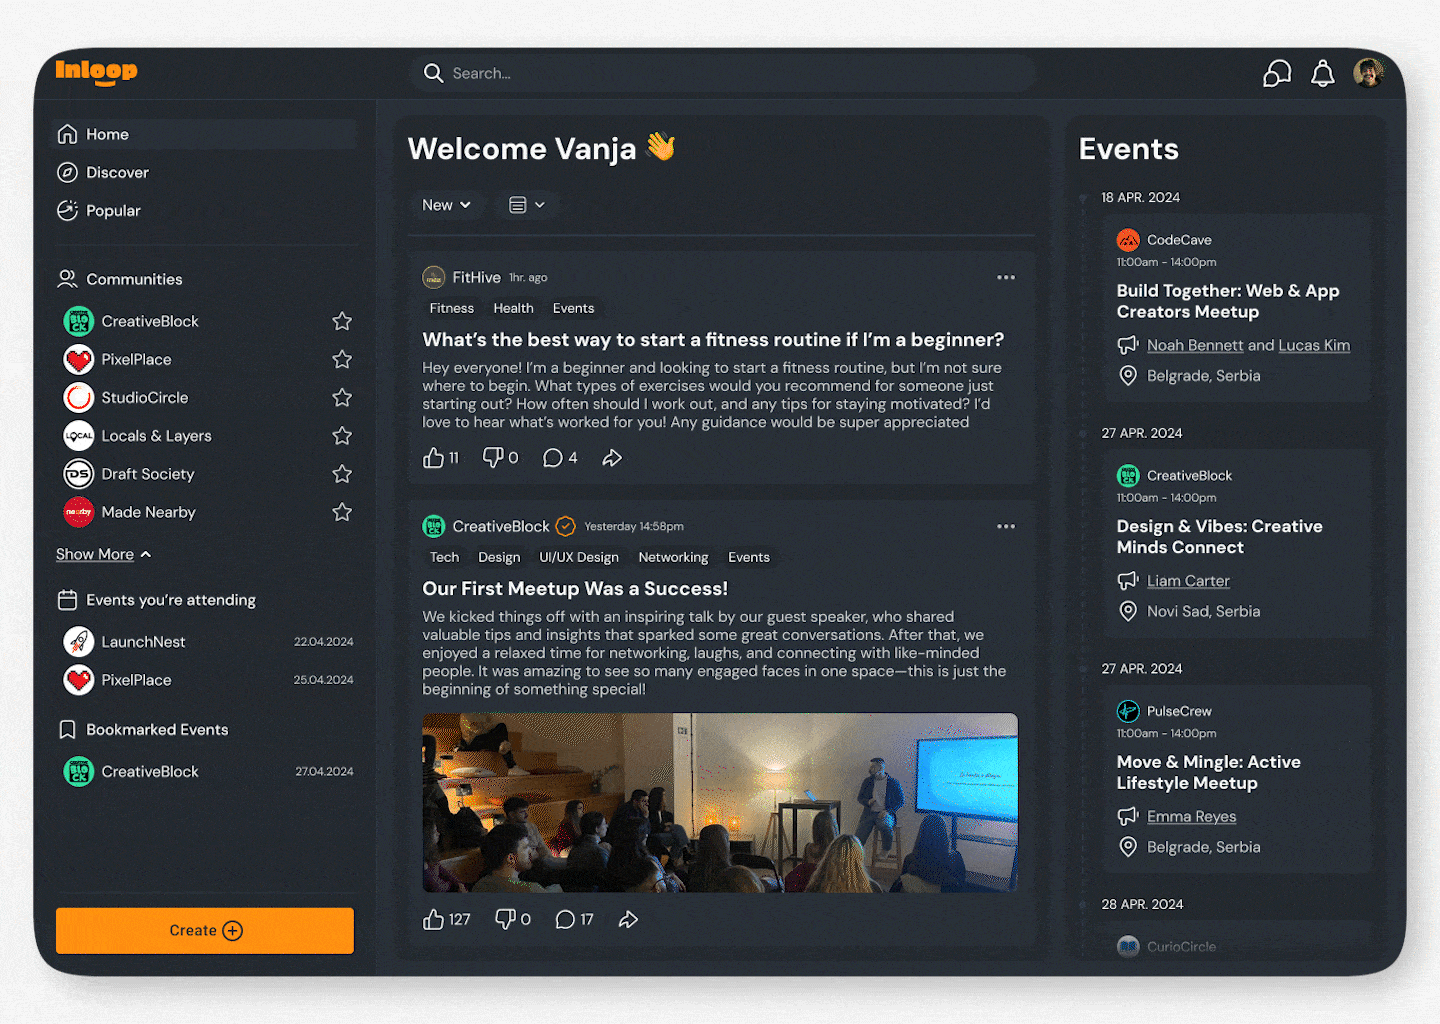Open the PixelPlace attending event dated 25.04.2024
This screenshot has height=1024, width=1440.
point(208,680)
